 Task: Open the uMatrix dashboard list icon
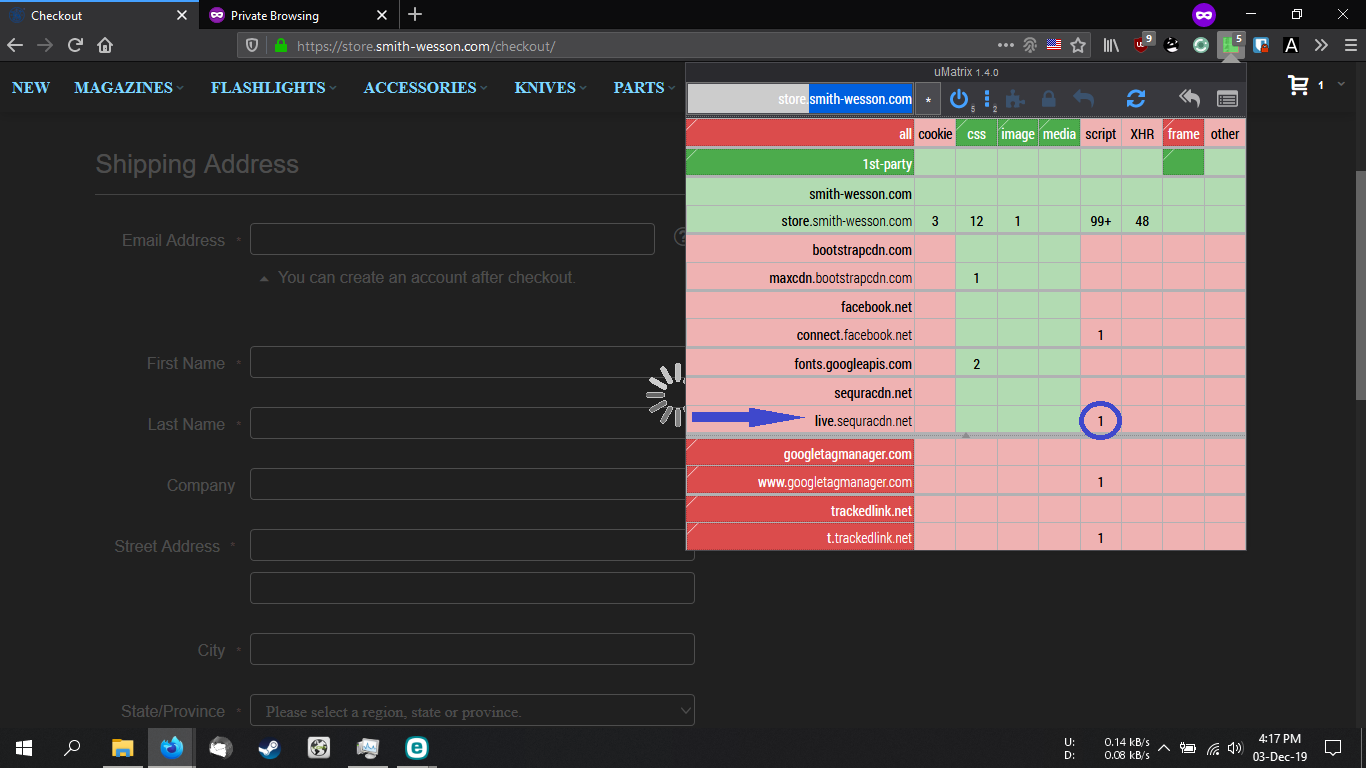pyautogui.click(x=1227, y=99)
